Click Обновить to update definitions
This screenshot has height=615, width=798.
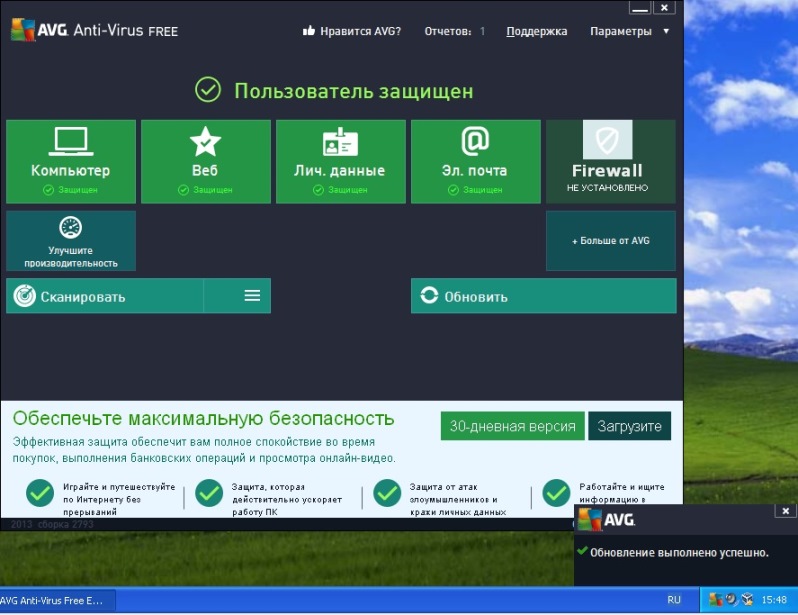(544, 296)
